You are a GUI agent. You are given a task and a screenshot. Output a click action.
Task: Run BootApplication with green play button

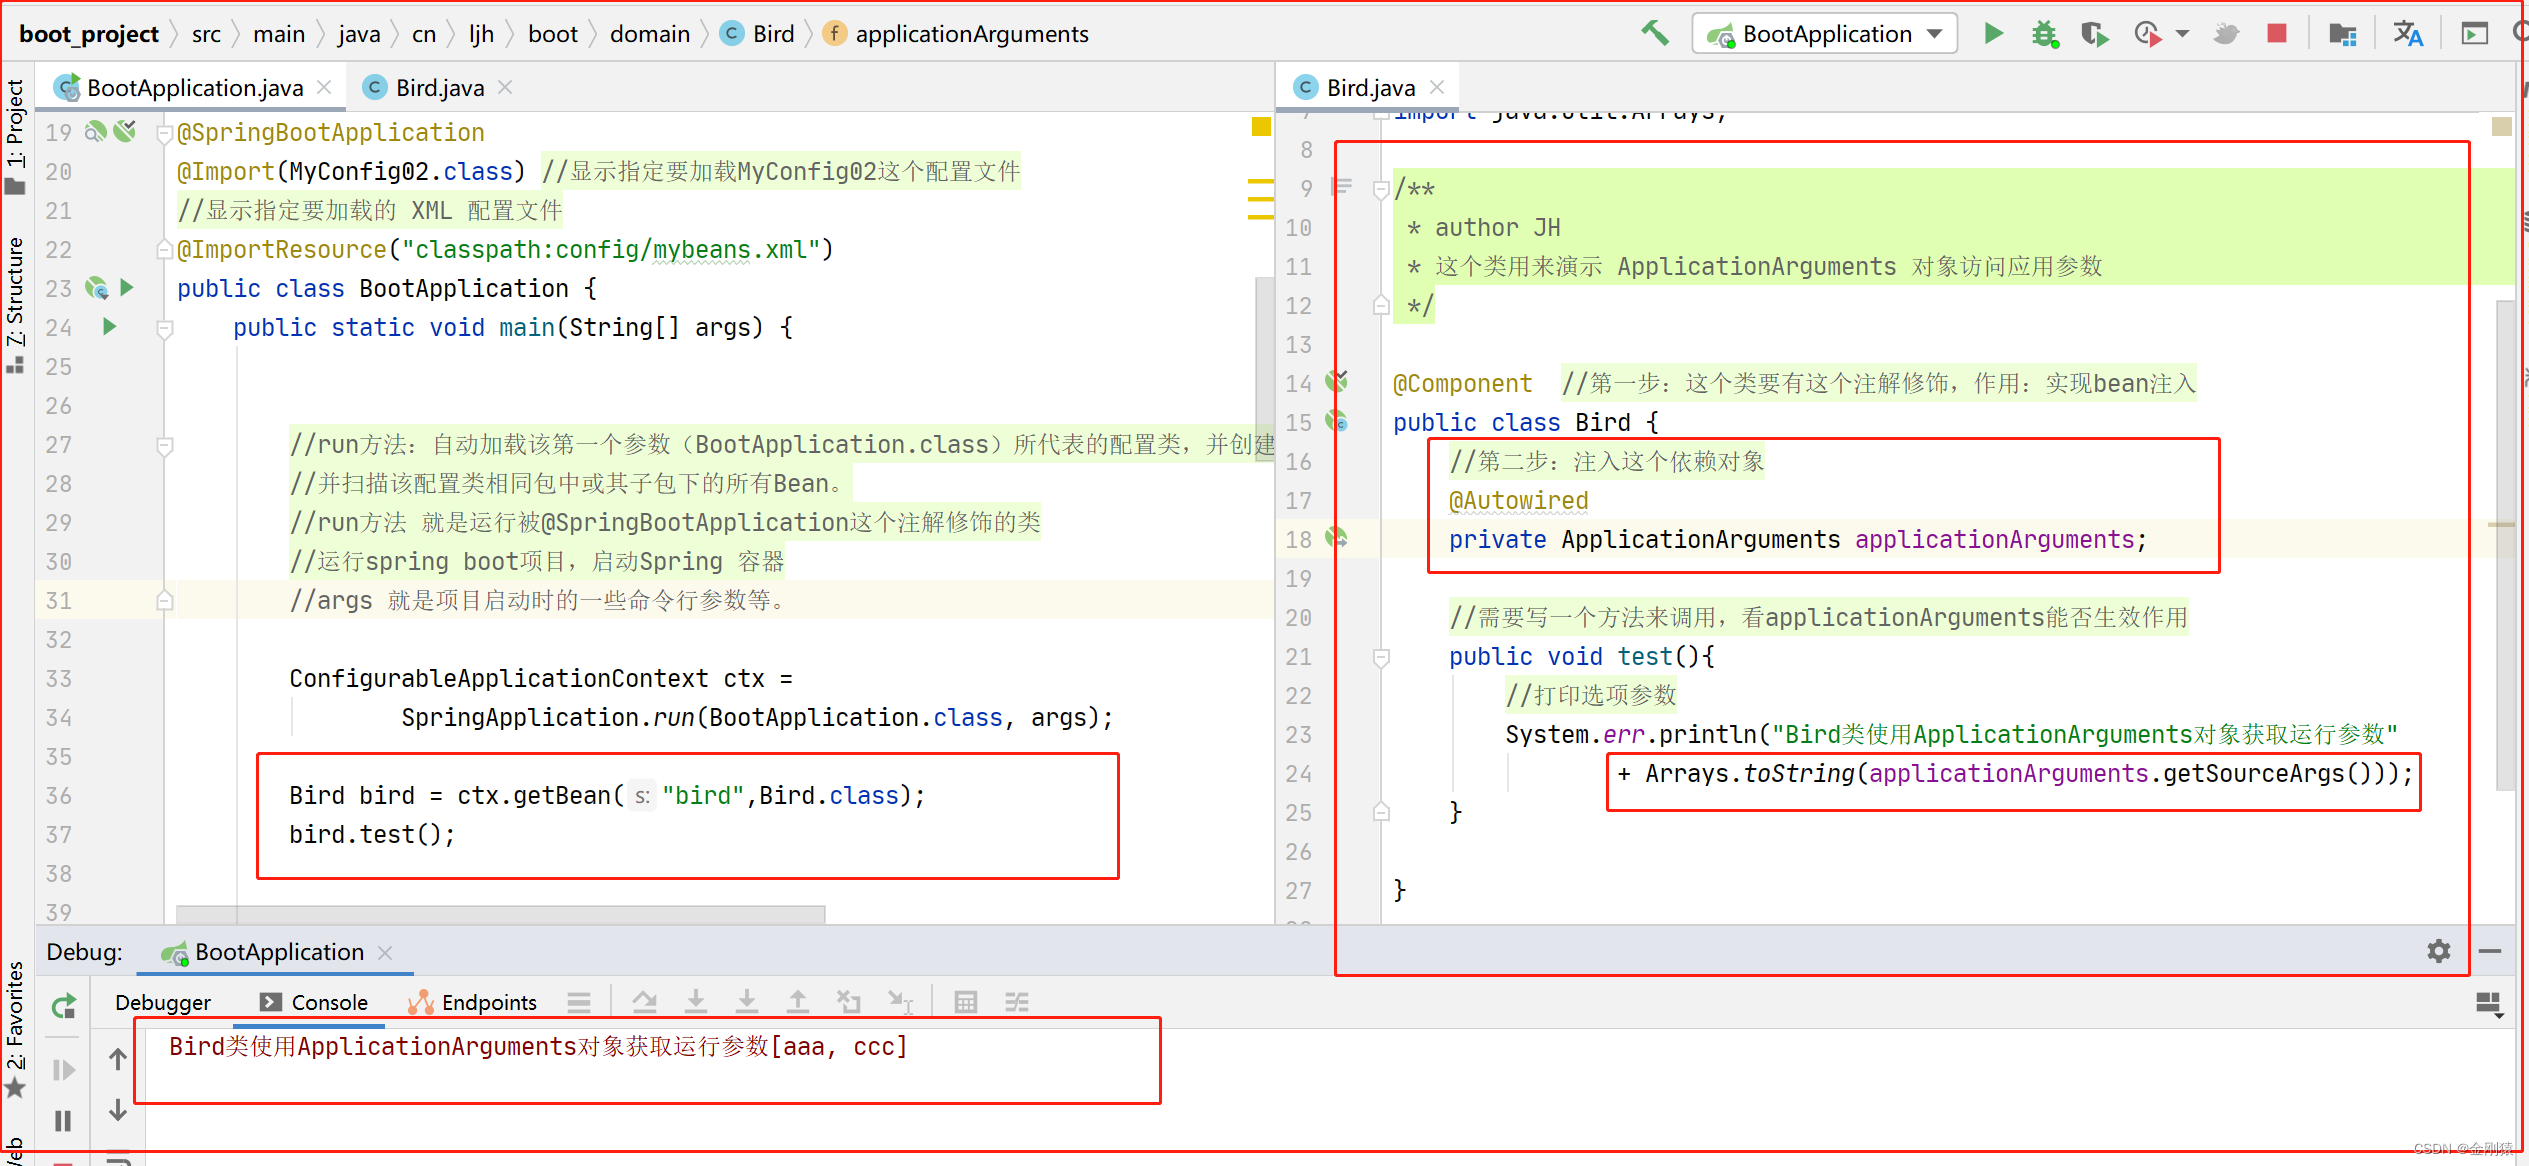[1993, 34]
